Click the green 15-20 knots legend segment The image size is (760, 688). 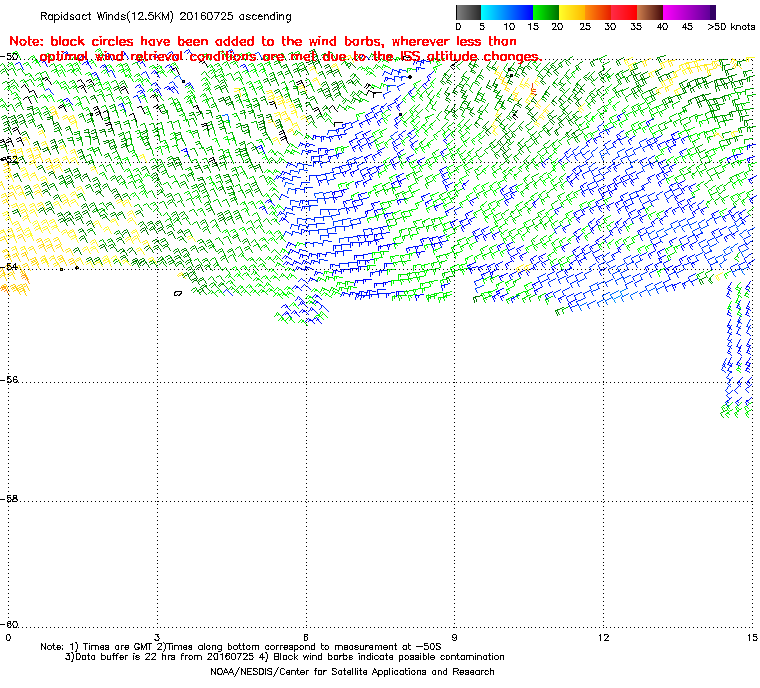tap(546, 12)
